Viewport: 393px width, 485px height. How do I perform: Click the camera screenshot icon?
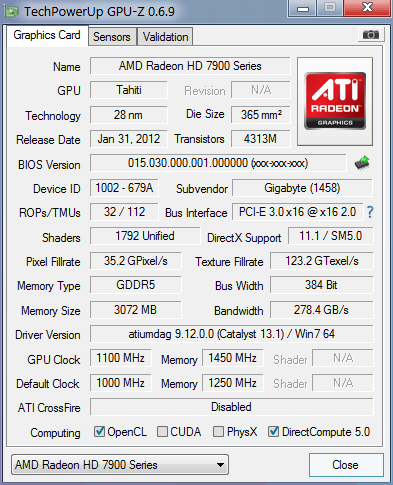[371, 34]
